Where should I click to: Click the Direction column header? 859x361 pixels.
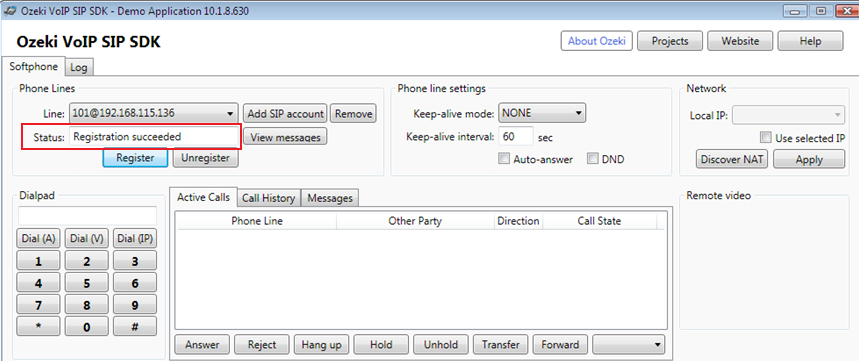(x=518, y=221)
